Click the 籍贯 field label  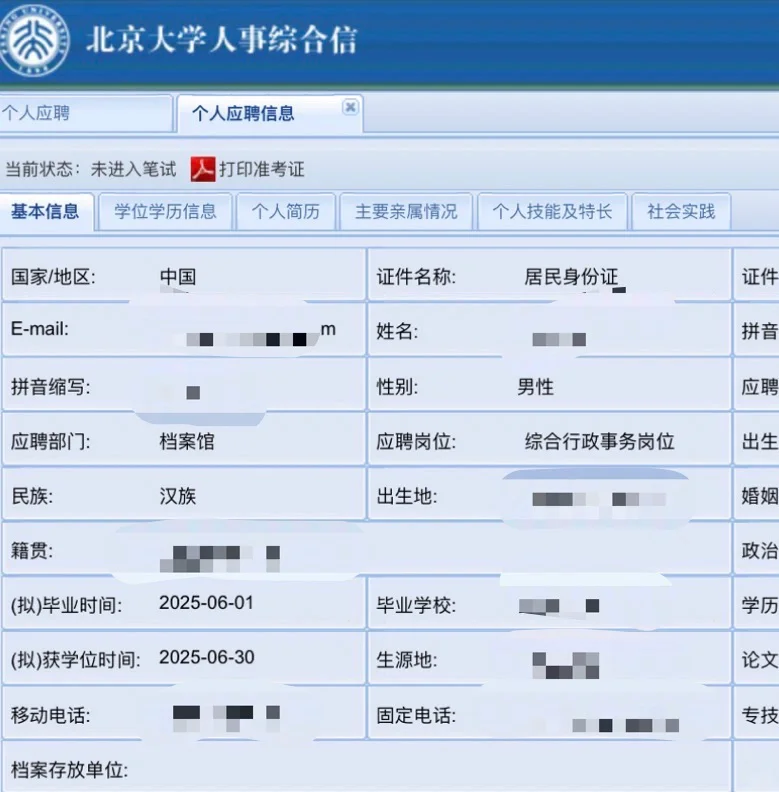[32, 551]
